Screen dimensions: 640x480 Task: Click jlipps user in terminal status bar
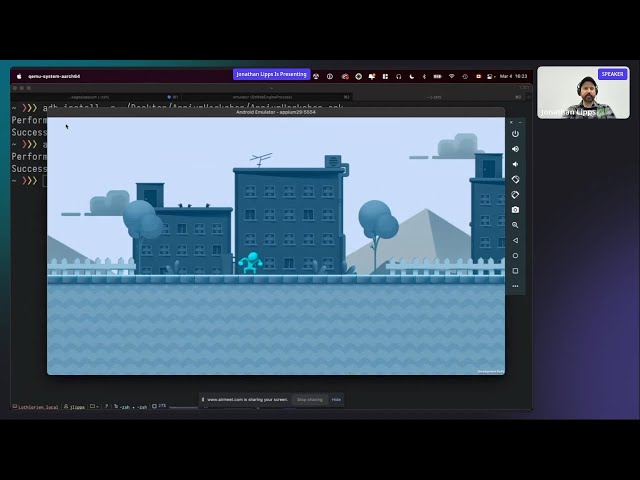pyautogui.click(x=75, y=407)
